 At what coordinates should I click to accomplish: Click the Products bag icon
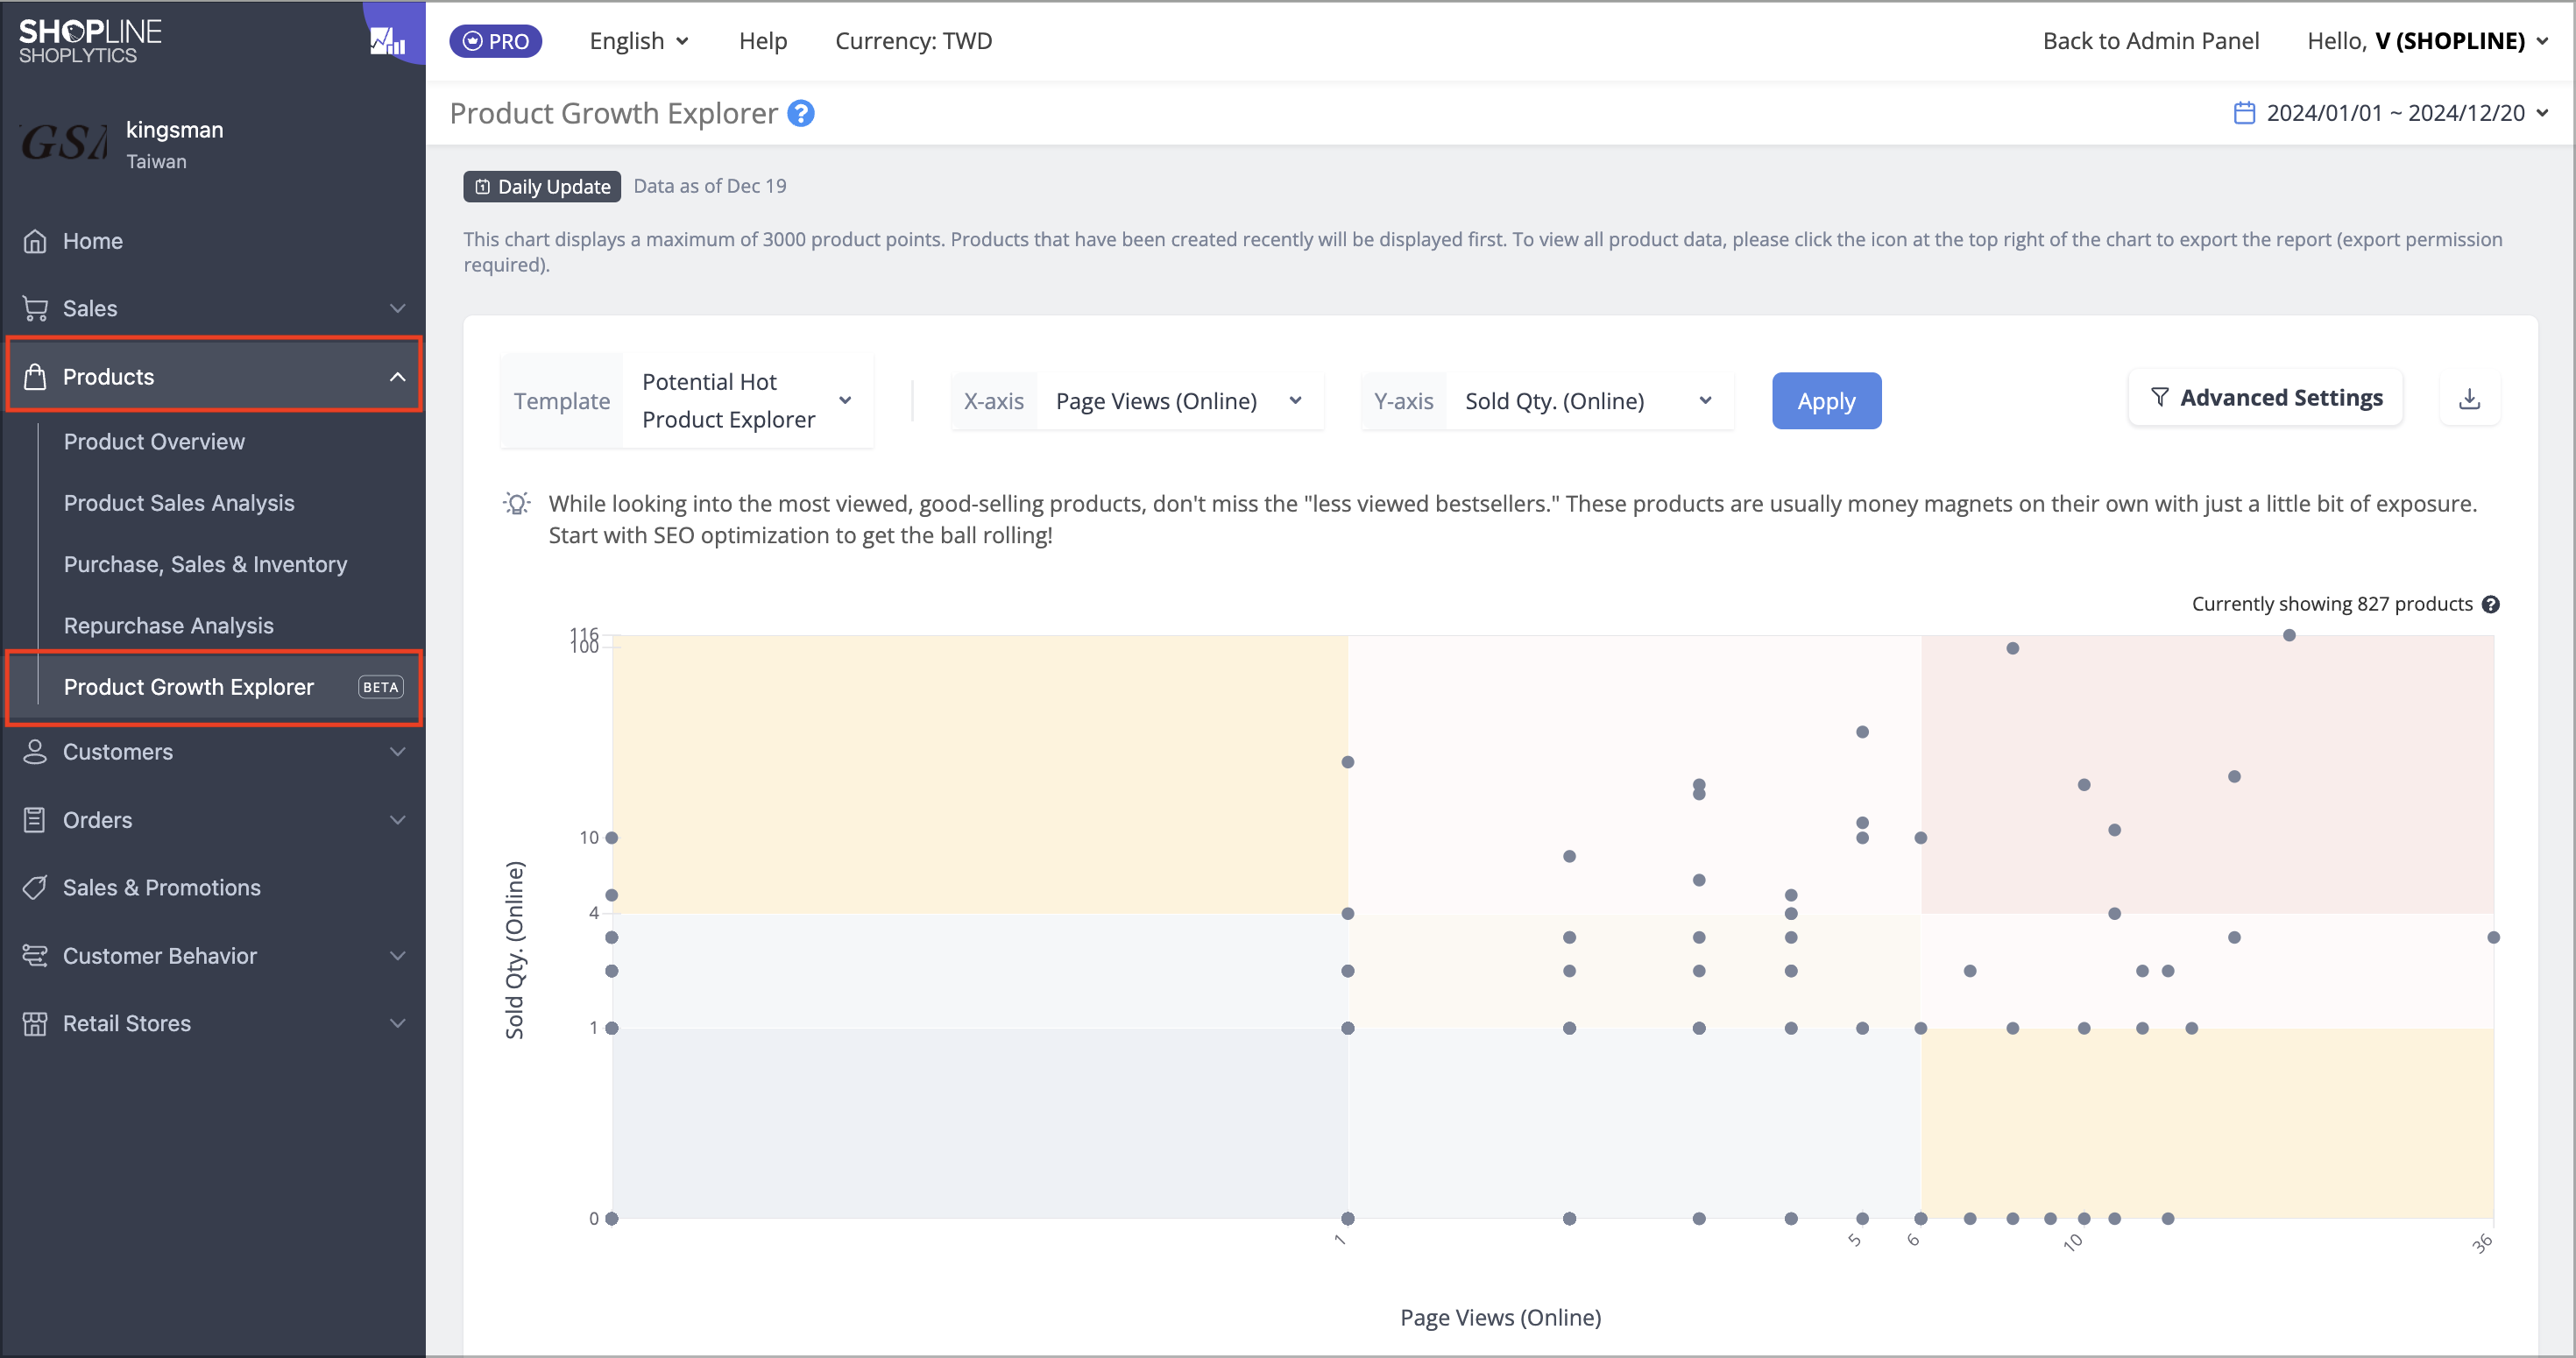pyautogui.click(x=35, y=376)
